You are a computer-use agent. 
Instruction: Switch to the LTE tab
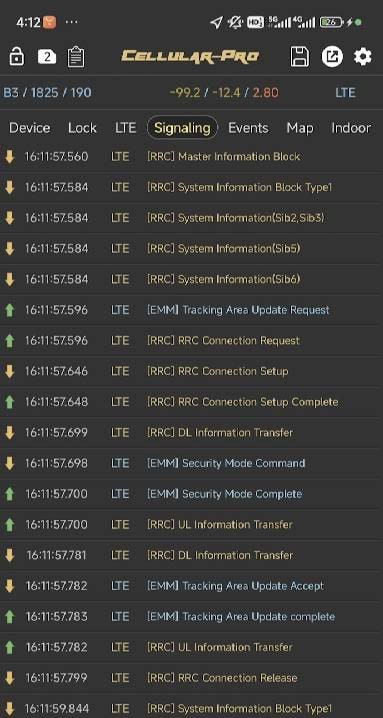[x=126, y=128]
